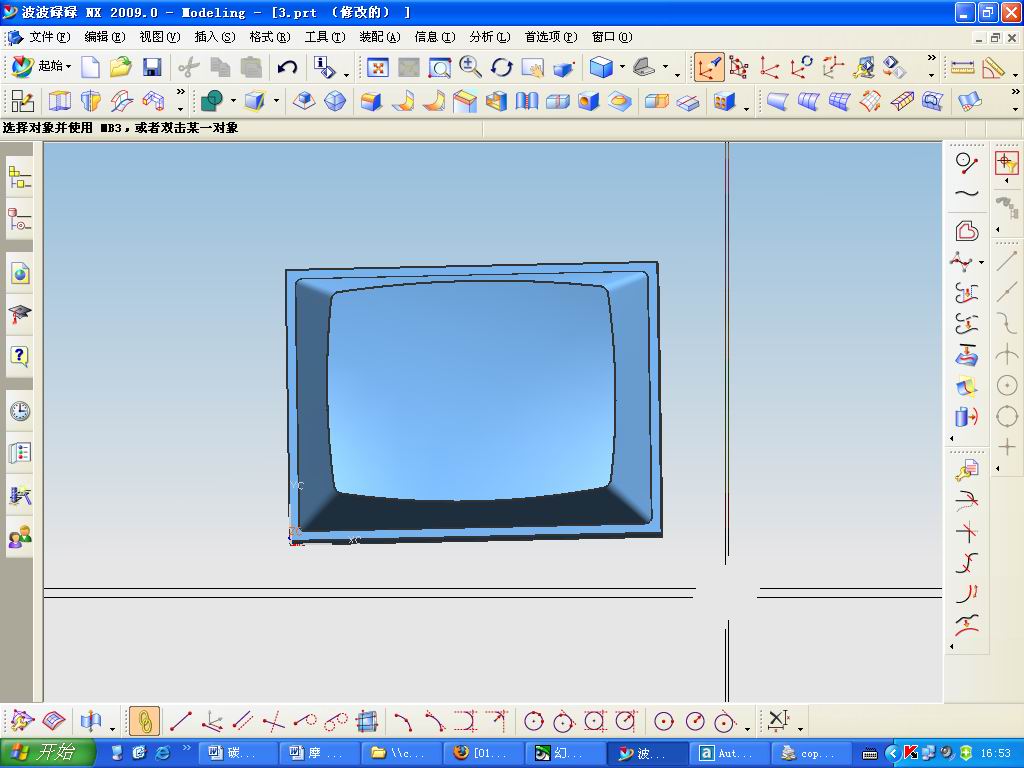
Task: Open the 插入(S) Insert menu
Action: [x=215, y=37]
